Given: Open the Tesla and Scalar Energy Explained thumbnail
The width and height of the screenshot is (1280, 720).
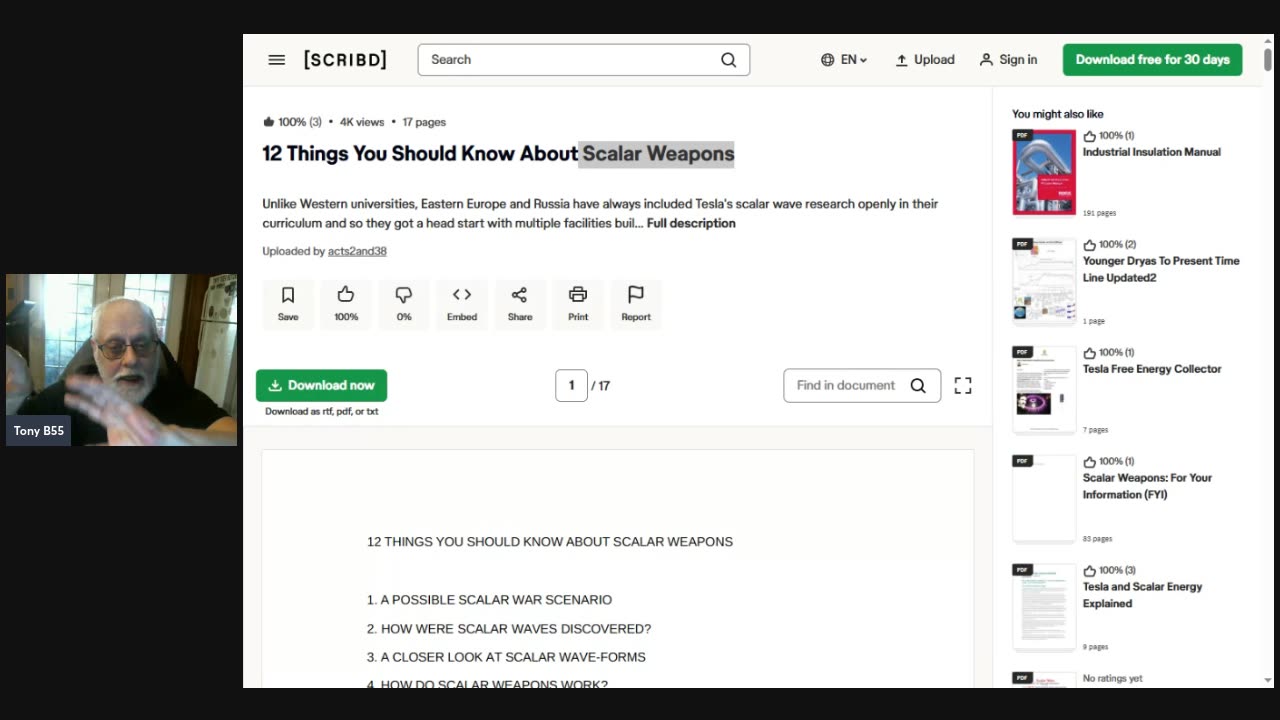Looking at the screenshot, I should tap(1044, 607).
